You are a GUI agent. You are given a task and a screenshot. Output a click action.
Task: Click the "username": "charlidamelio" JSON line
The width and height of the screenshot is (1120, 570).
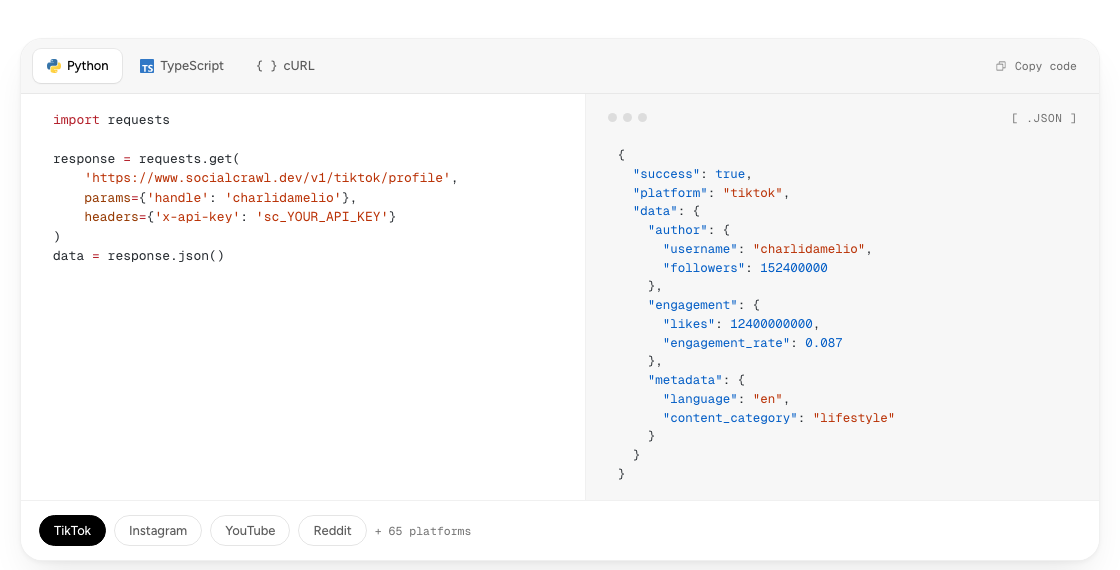[767, 249]
